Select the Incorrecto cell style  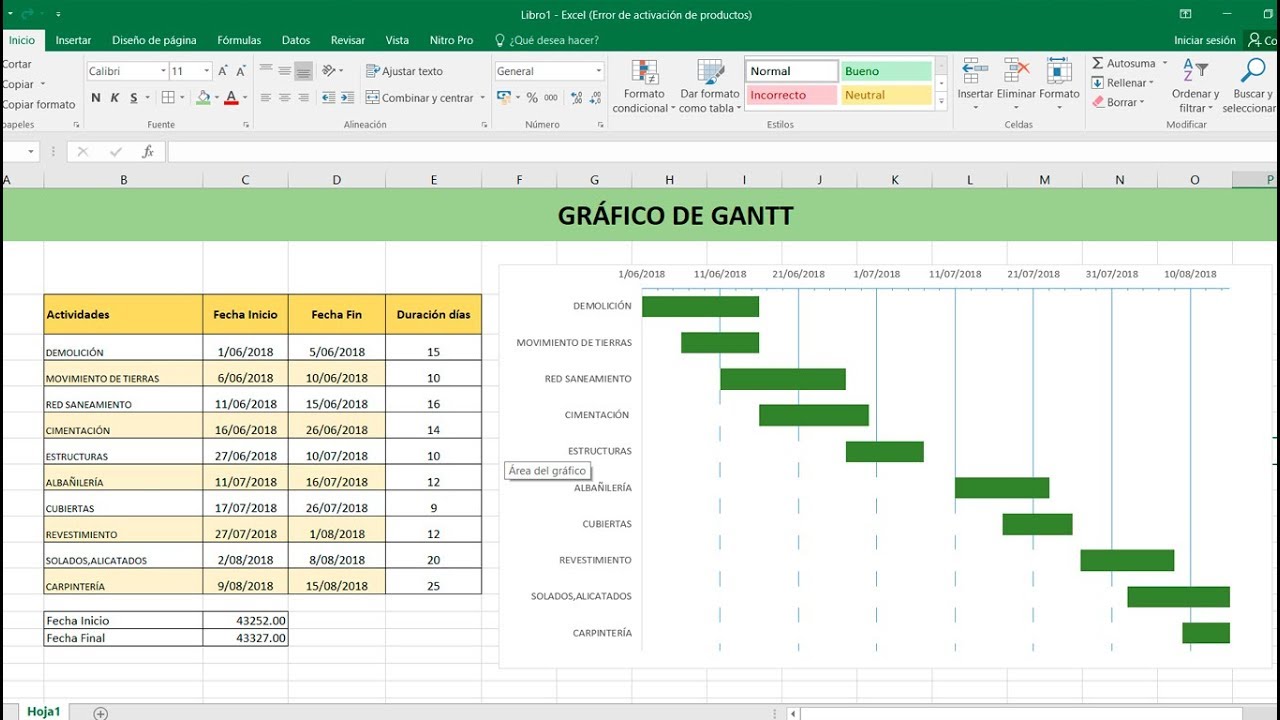(792, 95)
